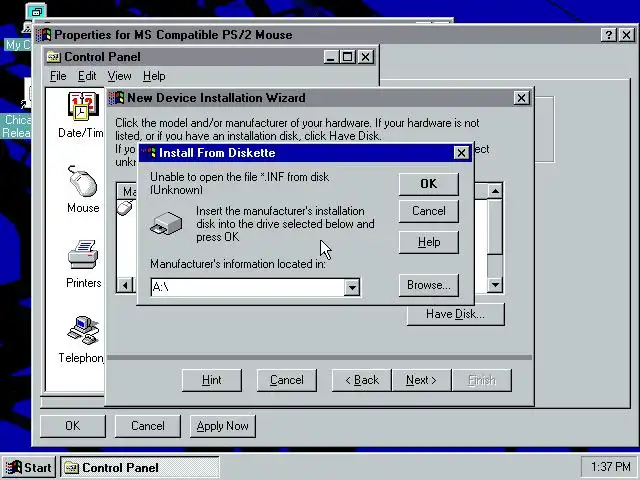640x480 pixels.
Task: Click Cancel in the New Device Installation Wizard
Action: pyautogui.click(x=287, y=380)
